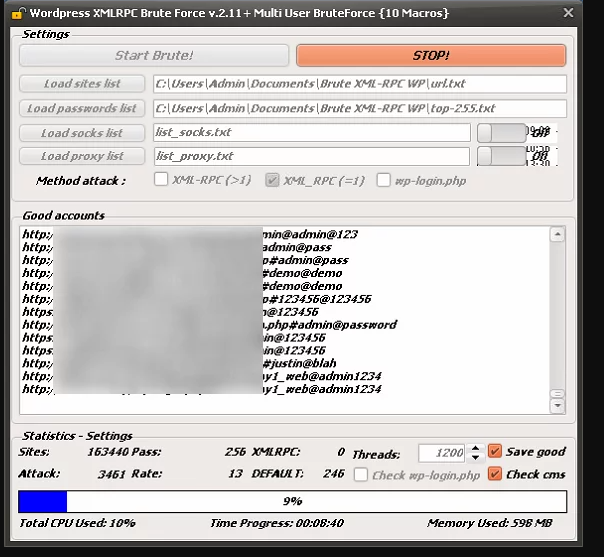The image size is (604, 557).
Task: Click the 9% progress bar
Action: [292, 501]
